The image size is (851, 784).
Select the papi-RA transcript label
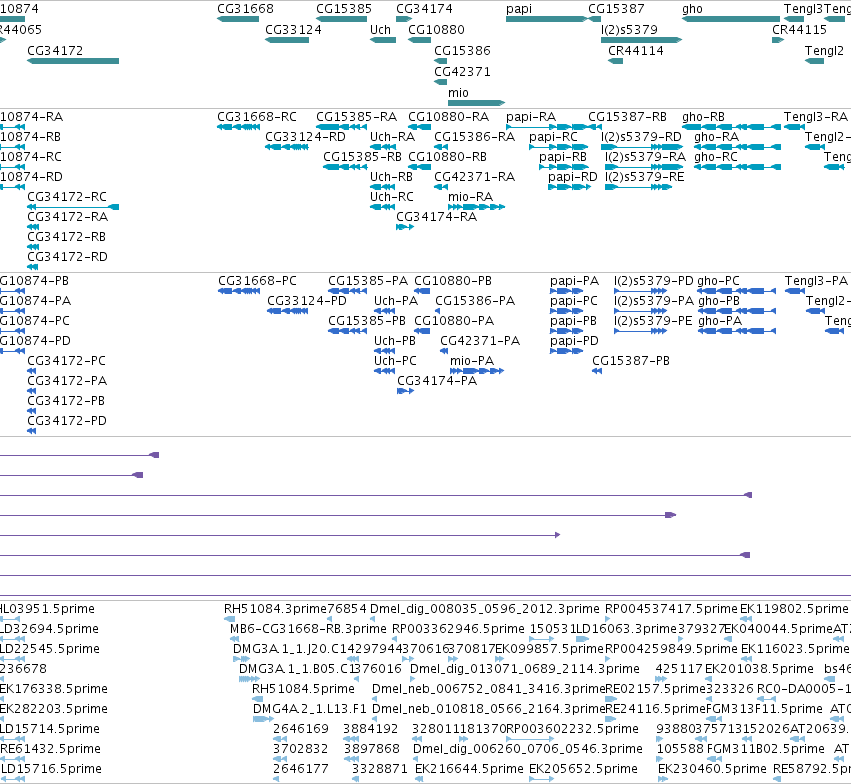pos(531,117)
